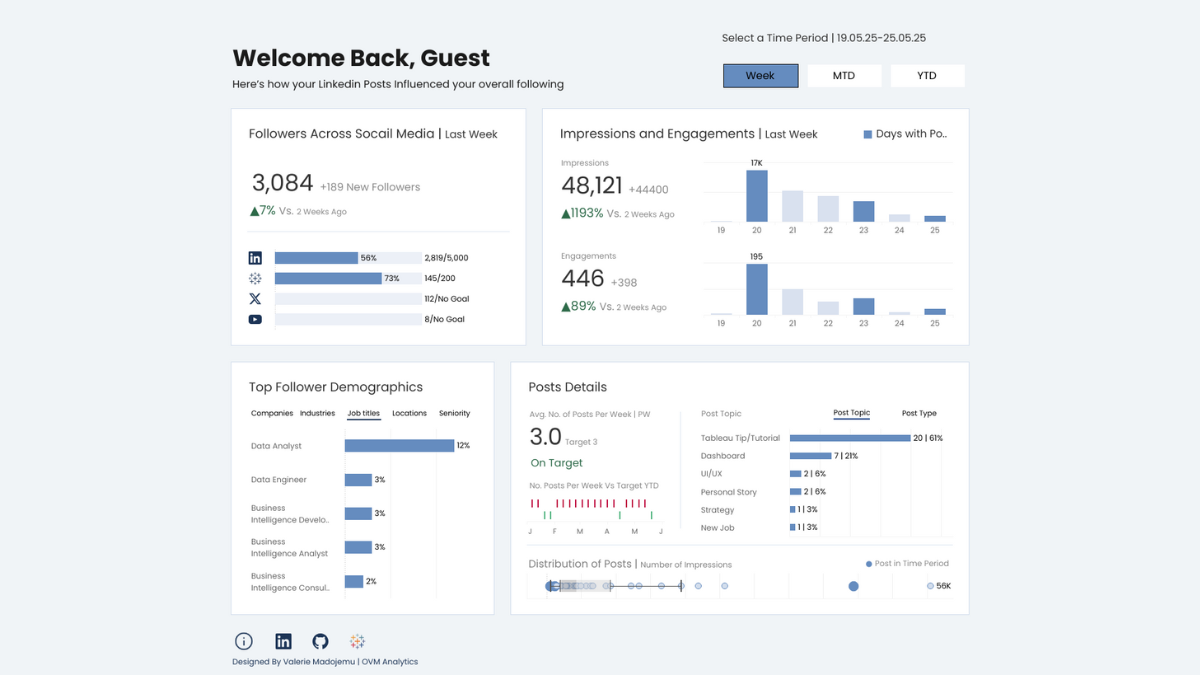Select the YouTube icon in followers list
Viewport: 1200px width, 675px height.
click(255, 320)
